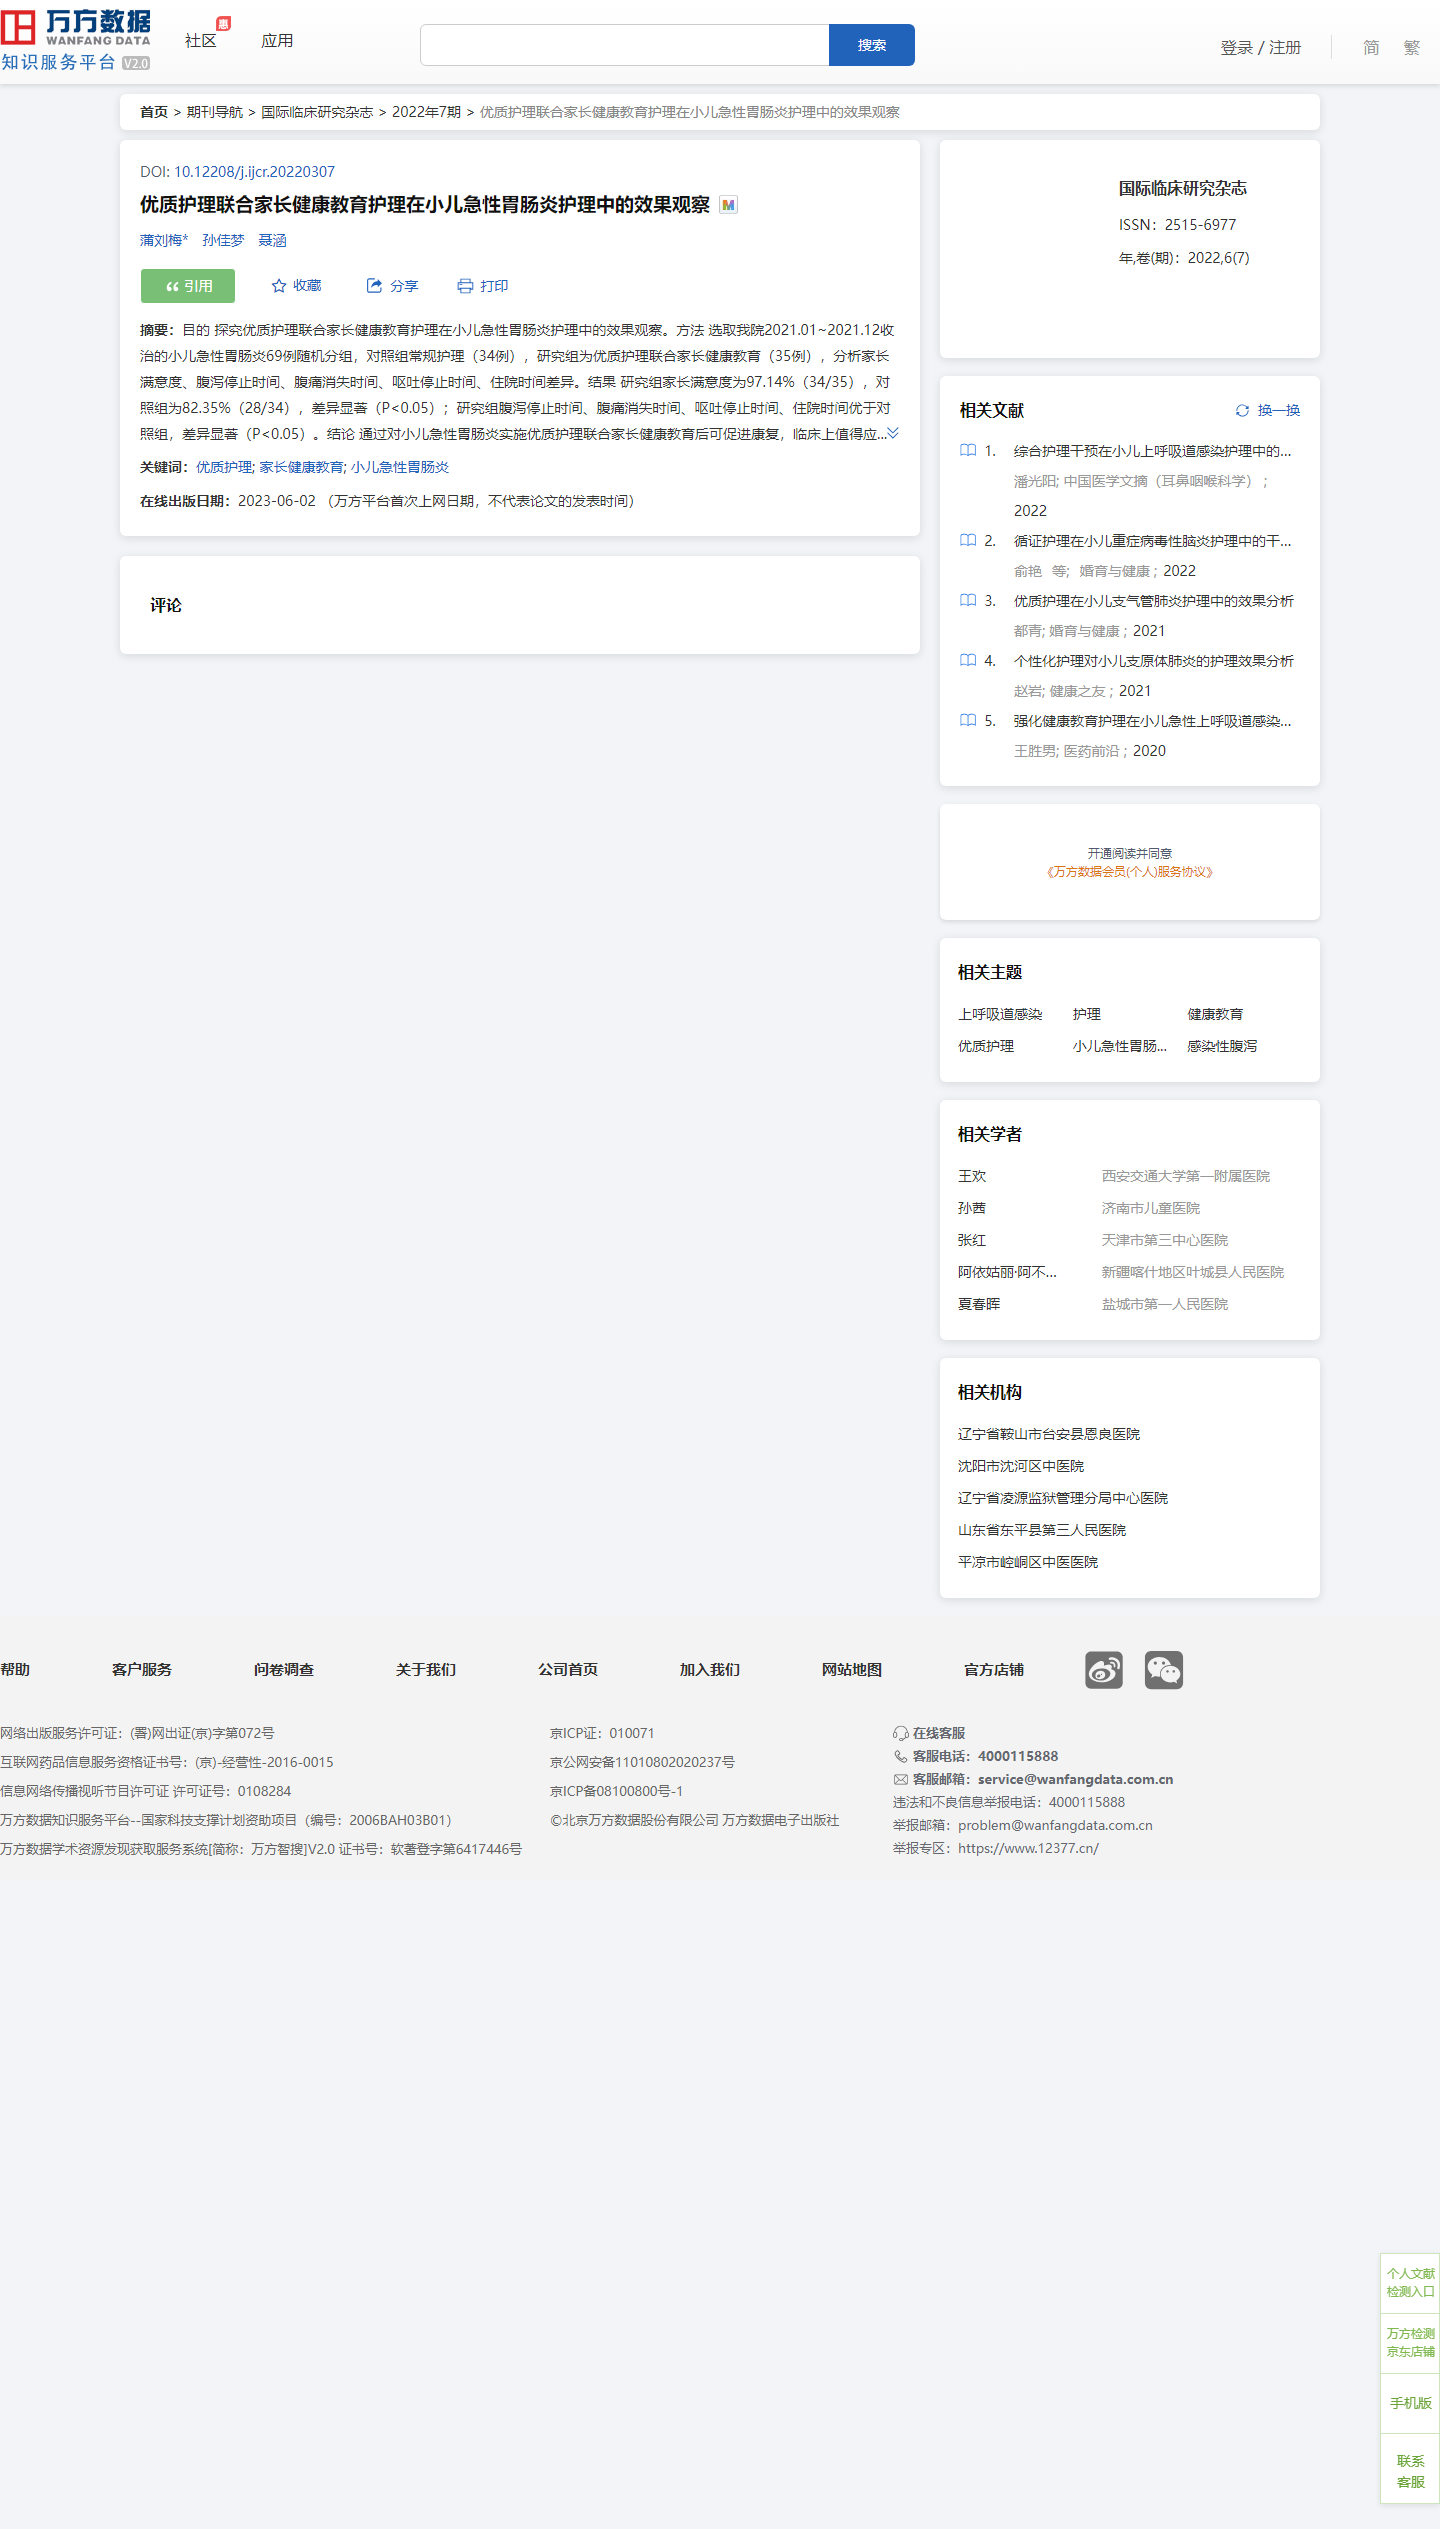Screen dimensions: 1440x2529
Task: Click the 收藏 star icon
Action: click(279, 286)
